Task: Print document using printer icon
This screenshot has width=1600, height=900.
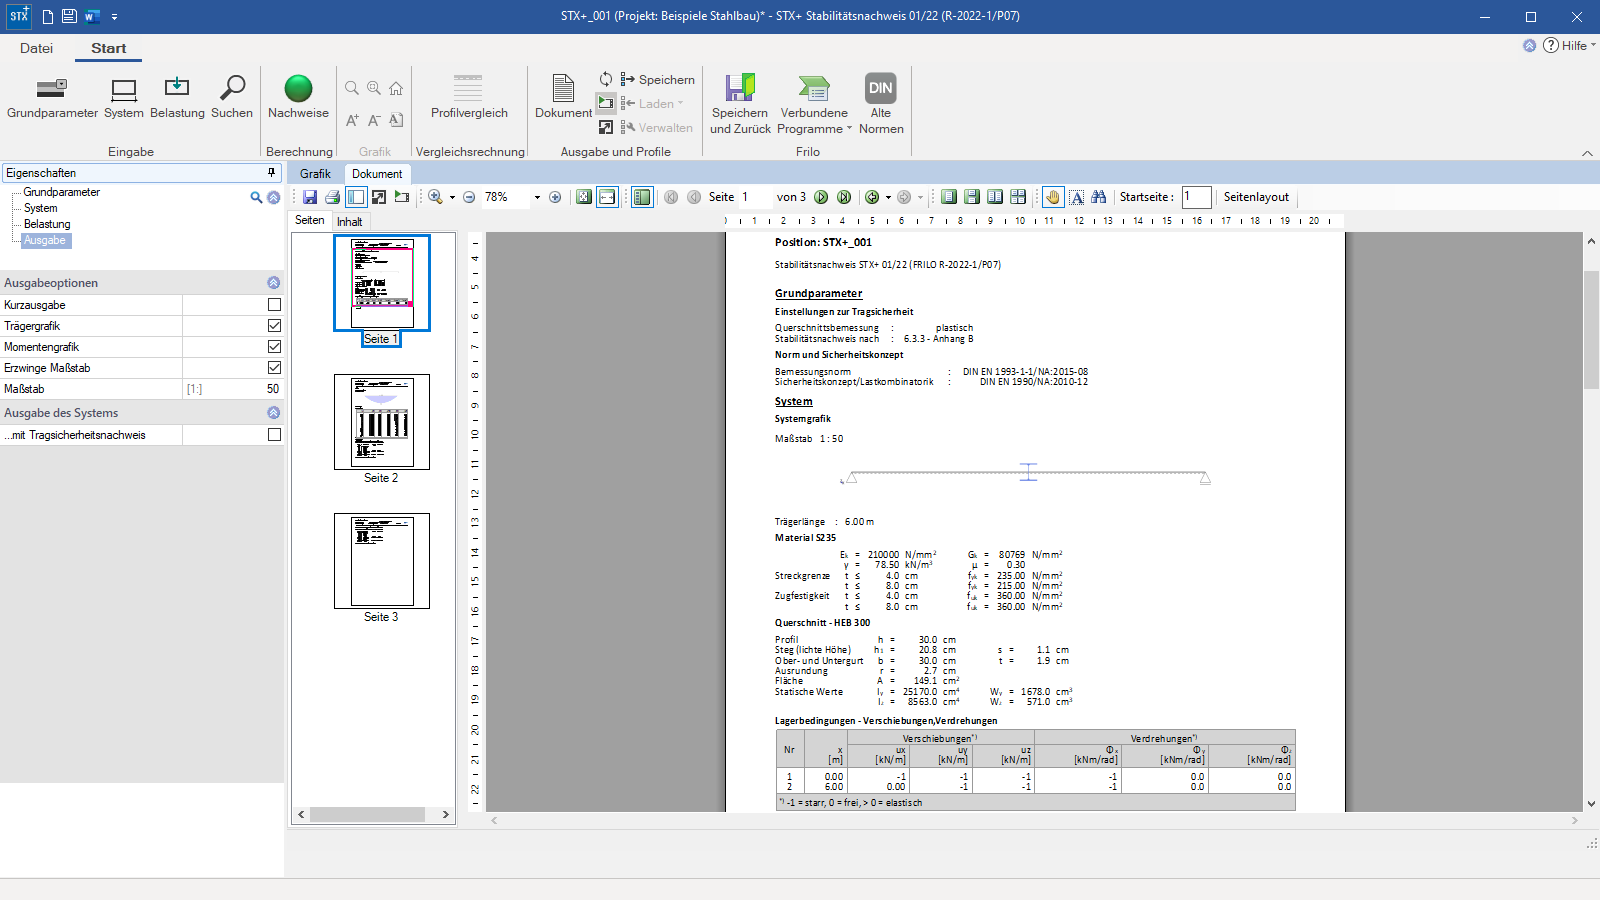Action: [x=333, y=197]
